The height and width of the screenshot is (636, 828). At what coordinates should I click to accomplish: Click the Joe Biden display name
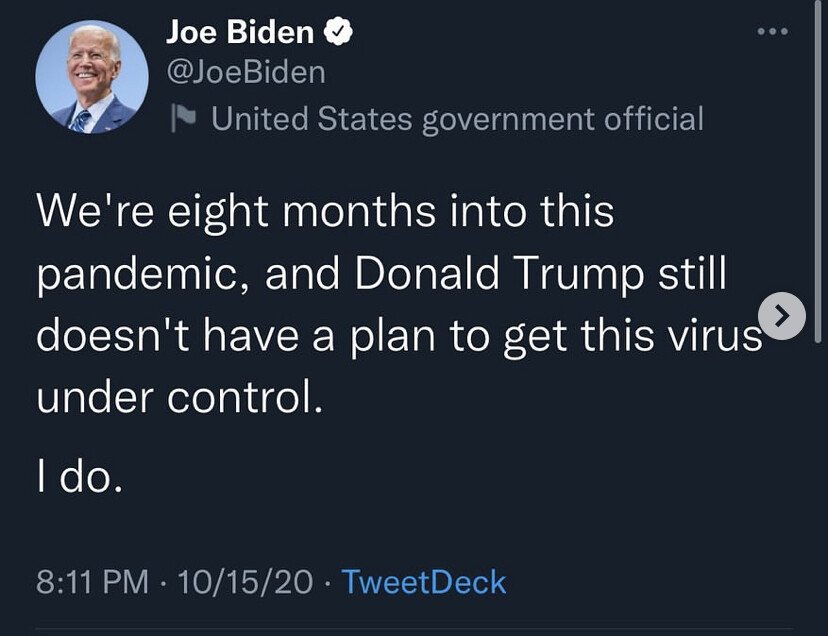click(240, 33)
